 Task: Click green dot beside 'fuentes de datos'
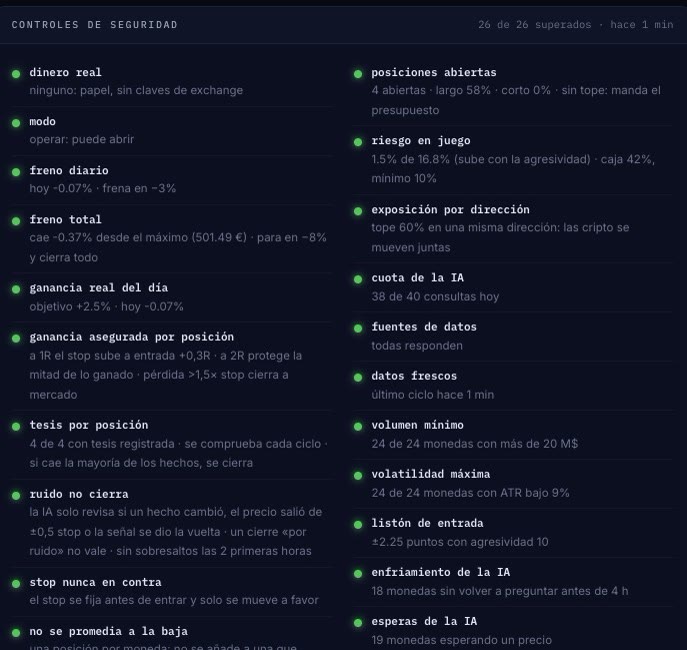coord(358,328)
